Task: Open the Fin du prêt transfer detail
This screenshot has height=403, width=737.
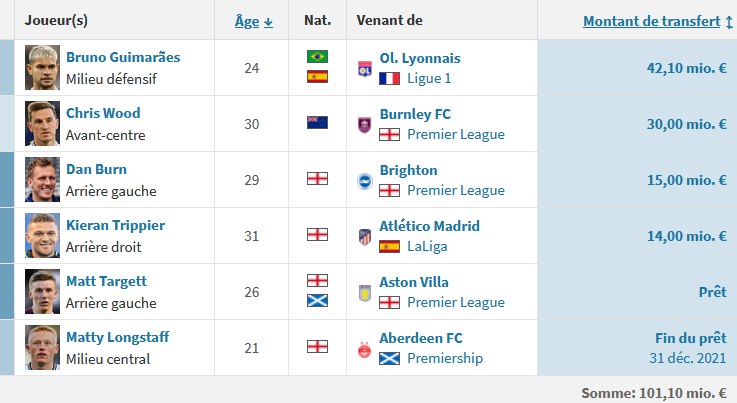Action: click(691, 338)
